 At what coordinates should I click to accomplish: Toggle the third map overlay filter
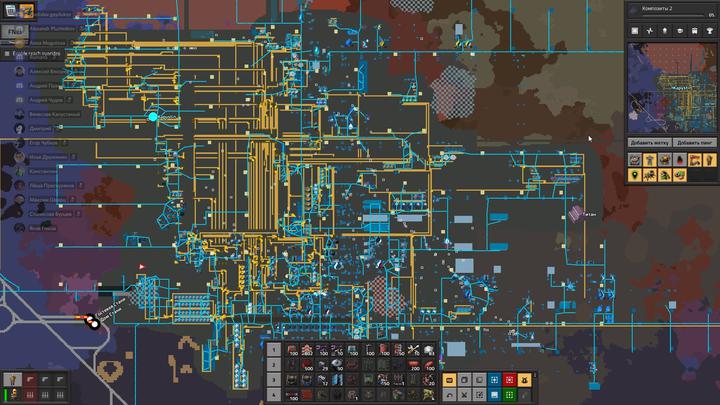(x=664, y=159)
